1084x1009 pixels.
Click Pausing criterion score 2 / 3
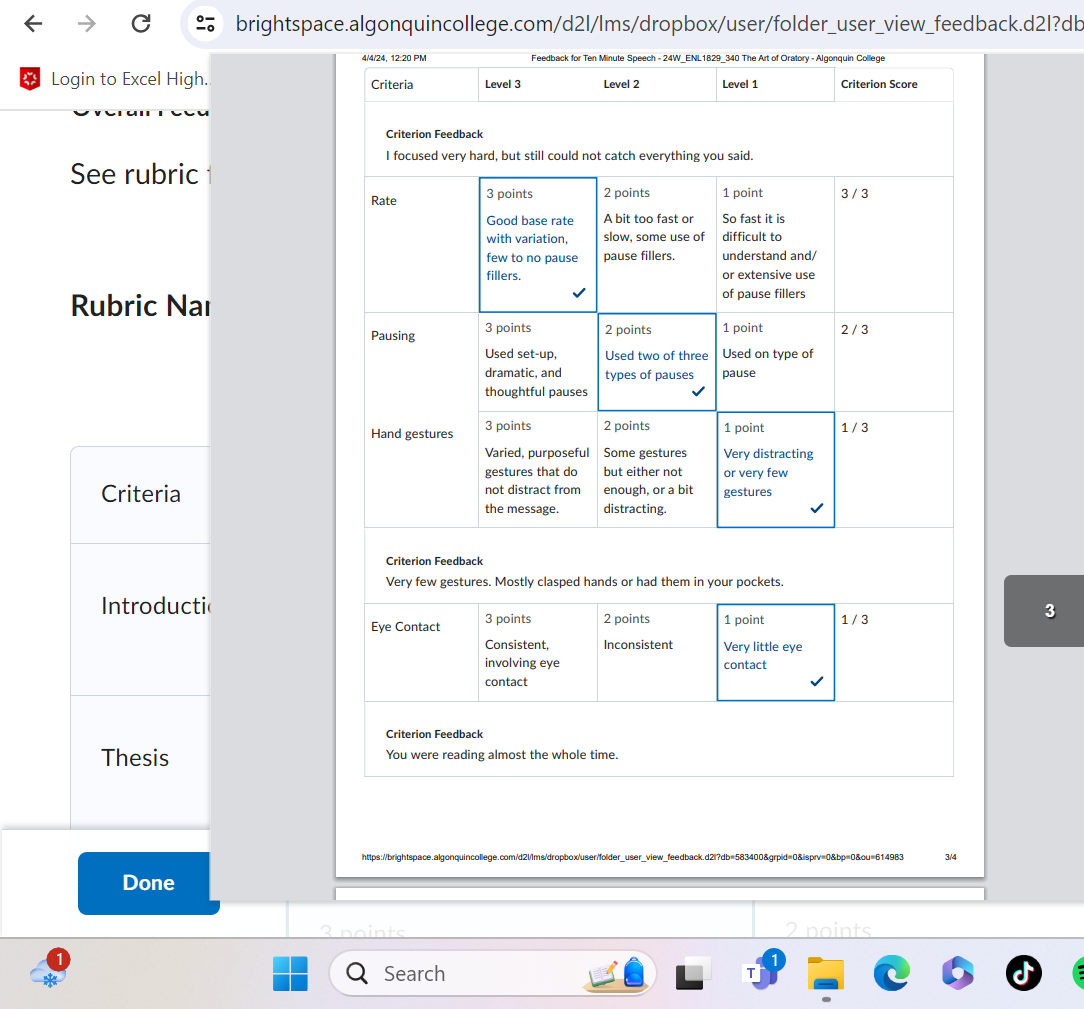(x=854, y=330)
